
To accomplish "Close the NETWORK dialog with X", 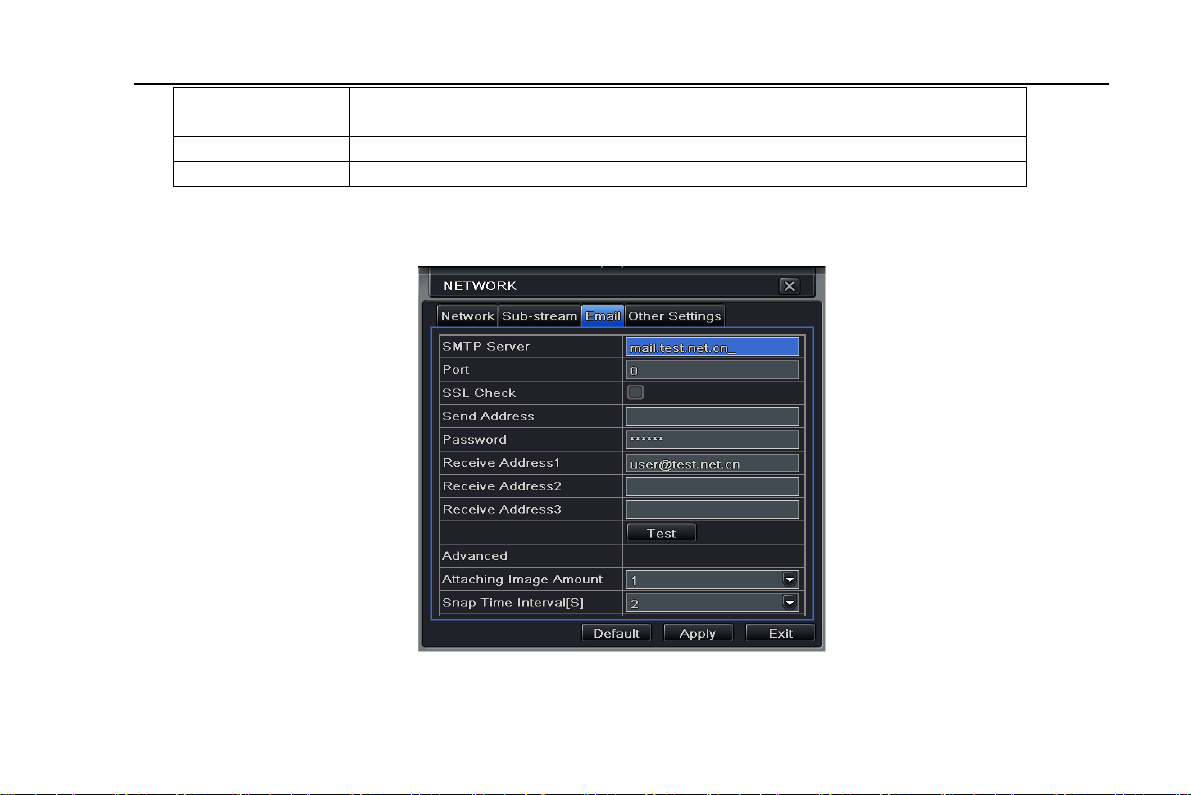I will pos(789,286).
